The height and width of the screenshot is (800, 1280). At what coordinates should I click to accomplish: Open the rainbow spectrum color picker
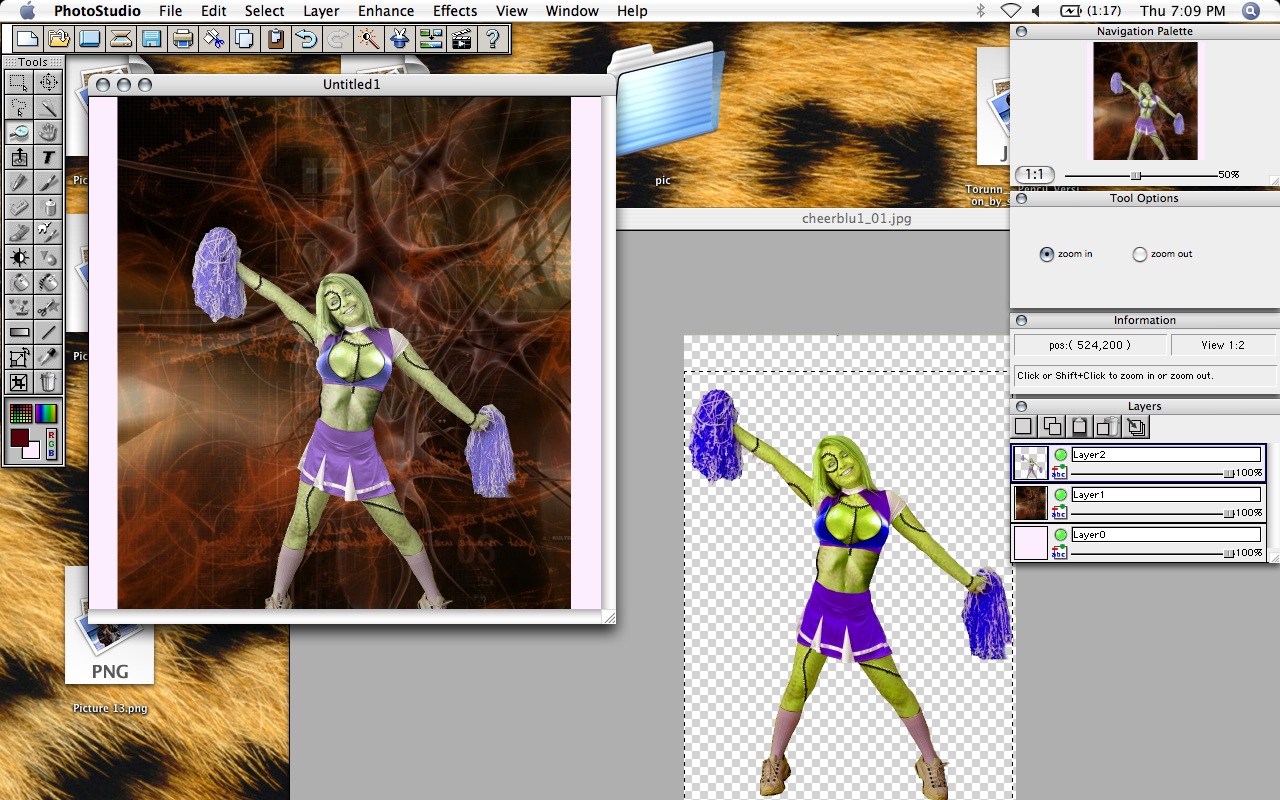click(x=47, y=412)
